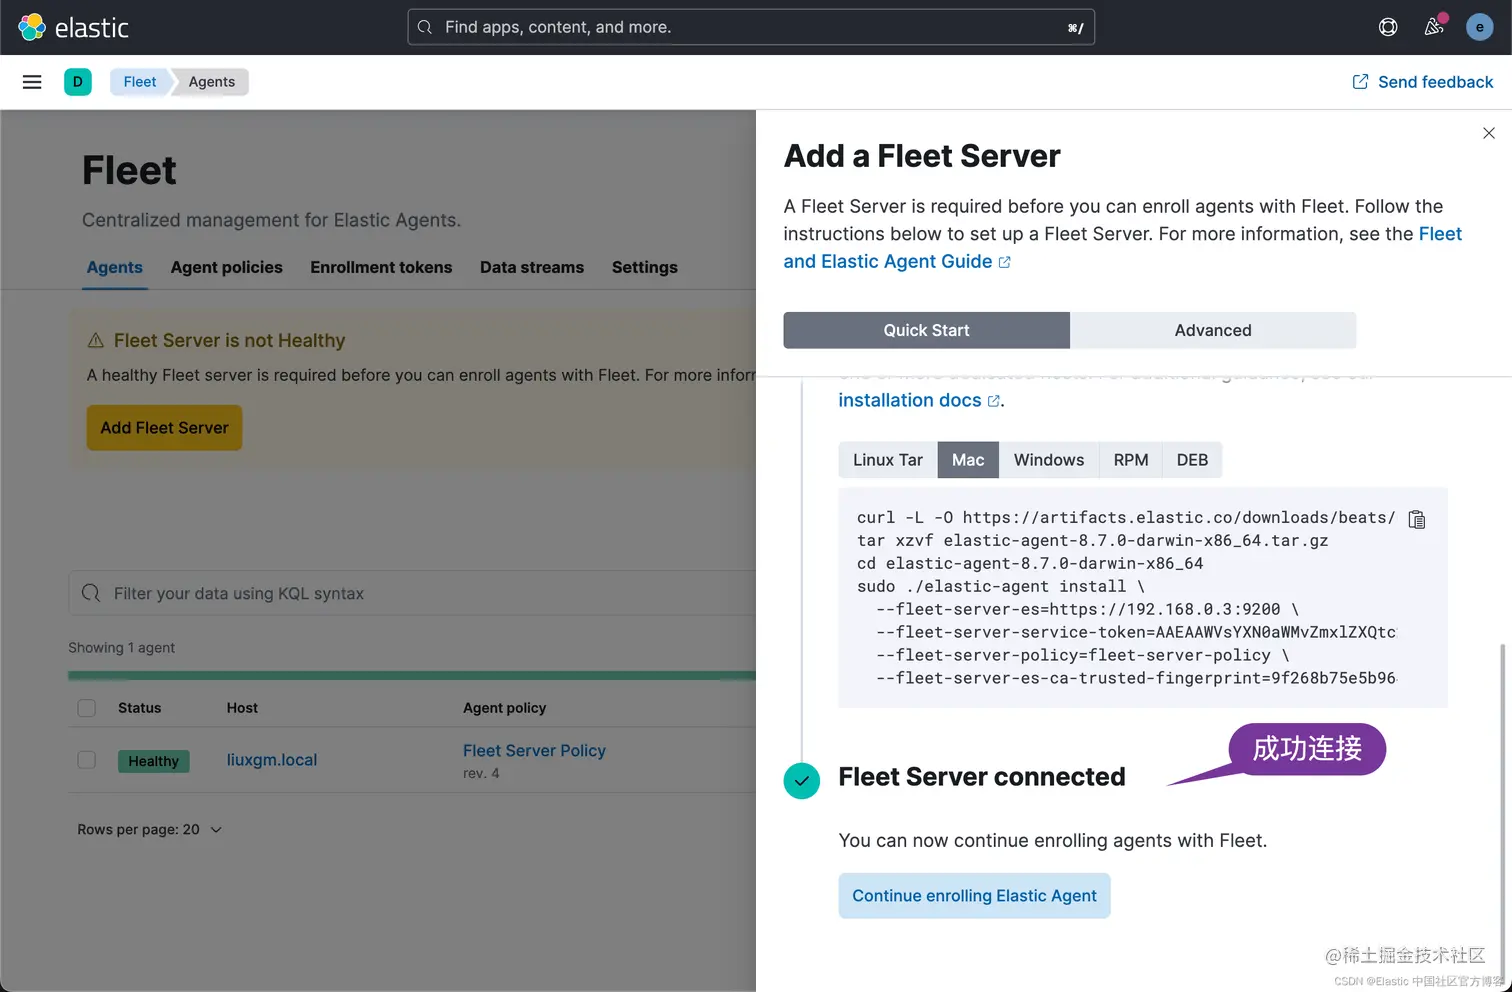Select DEB platform
This screenshot has height=992, width=1512.
pyautogui.click(x=1192, y=460)
